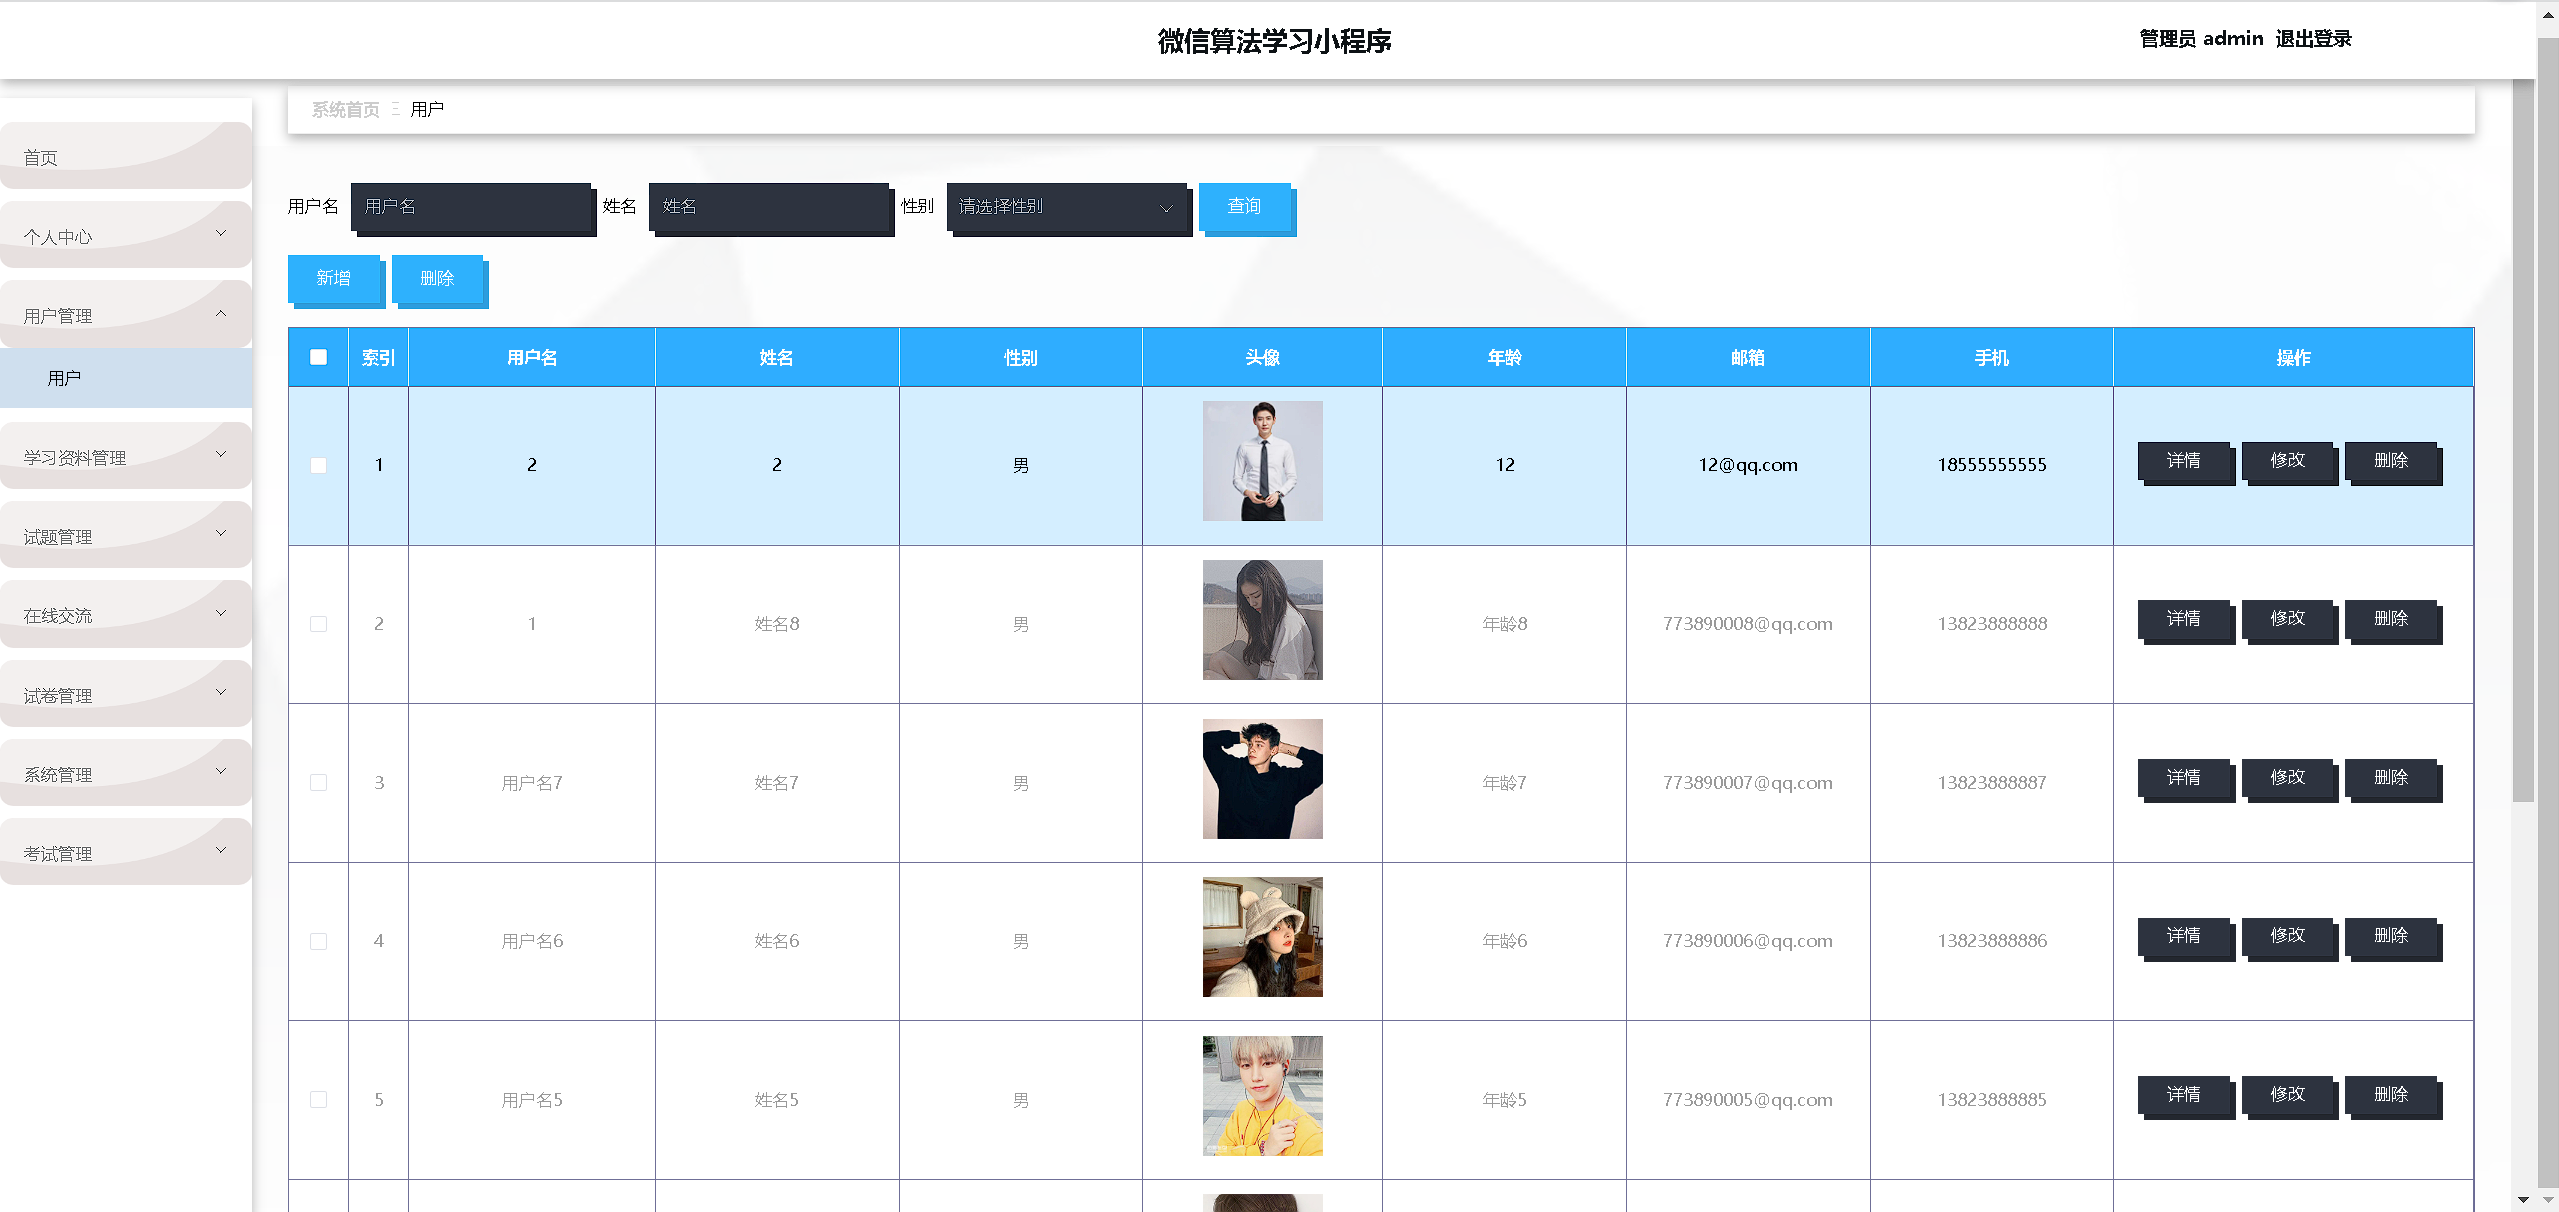Click the 新增 add button

click(x=334, y=279)
